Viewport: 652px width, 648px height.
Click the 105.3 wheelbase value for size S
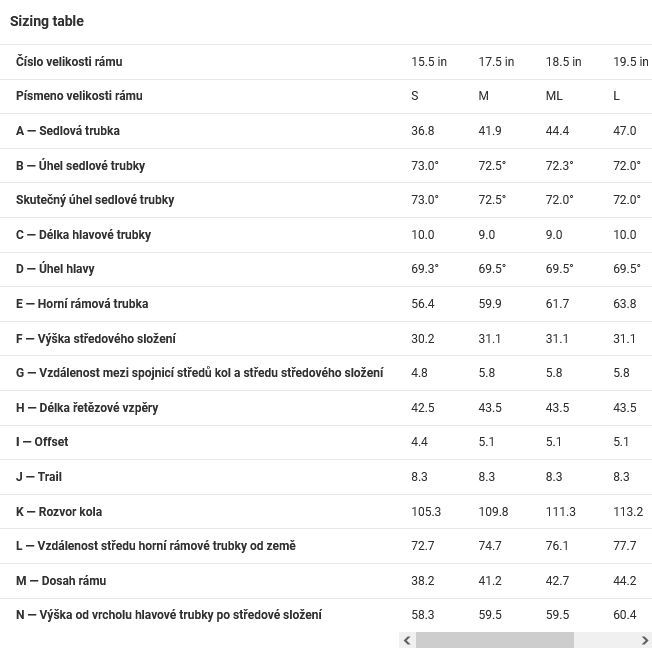pos(426,511)
